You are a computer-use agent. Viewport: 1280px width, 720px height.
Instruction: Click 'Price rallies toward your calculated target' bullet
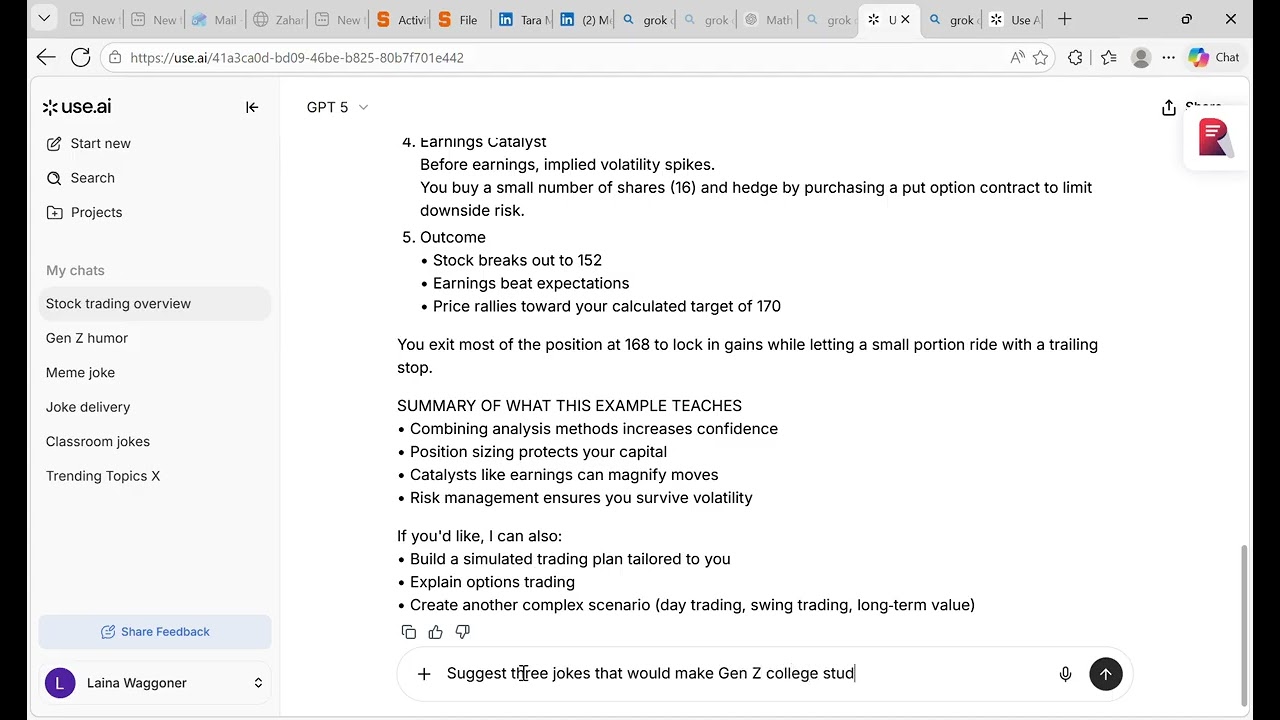coord(607,306)
